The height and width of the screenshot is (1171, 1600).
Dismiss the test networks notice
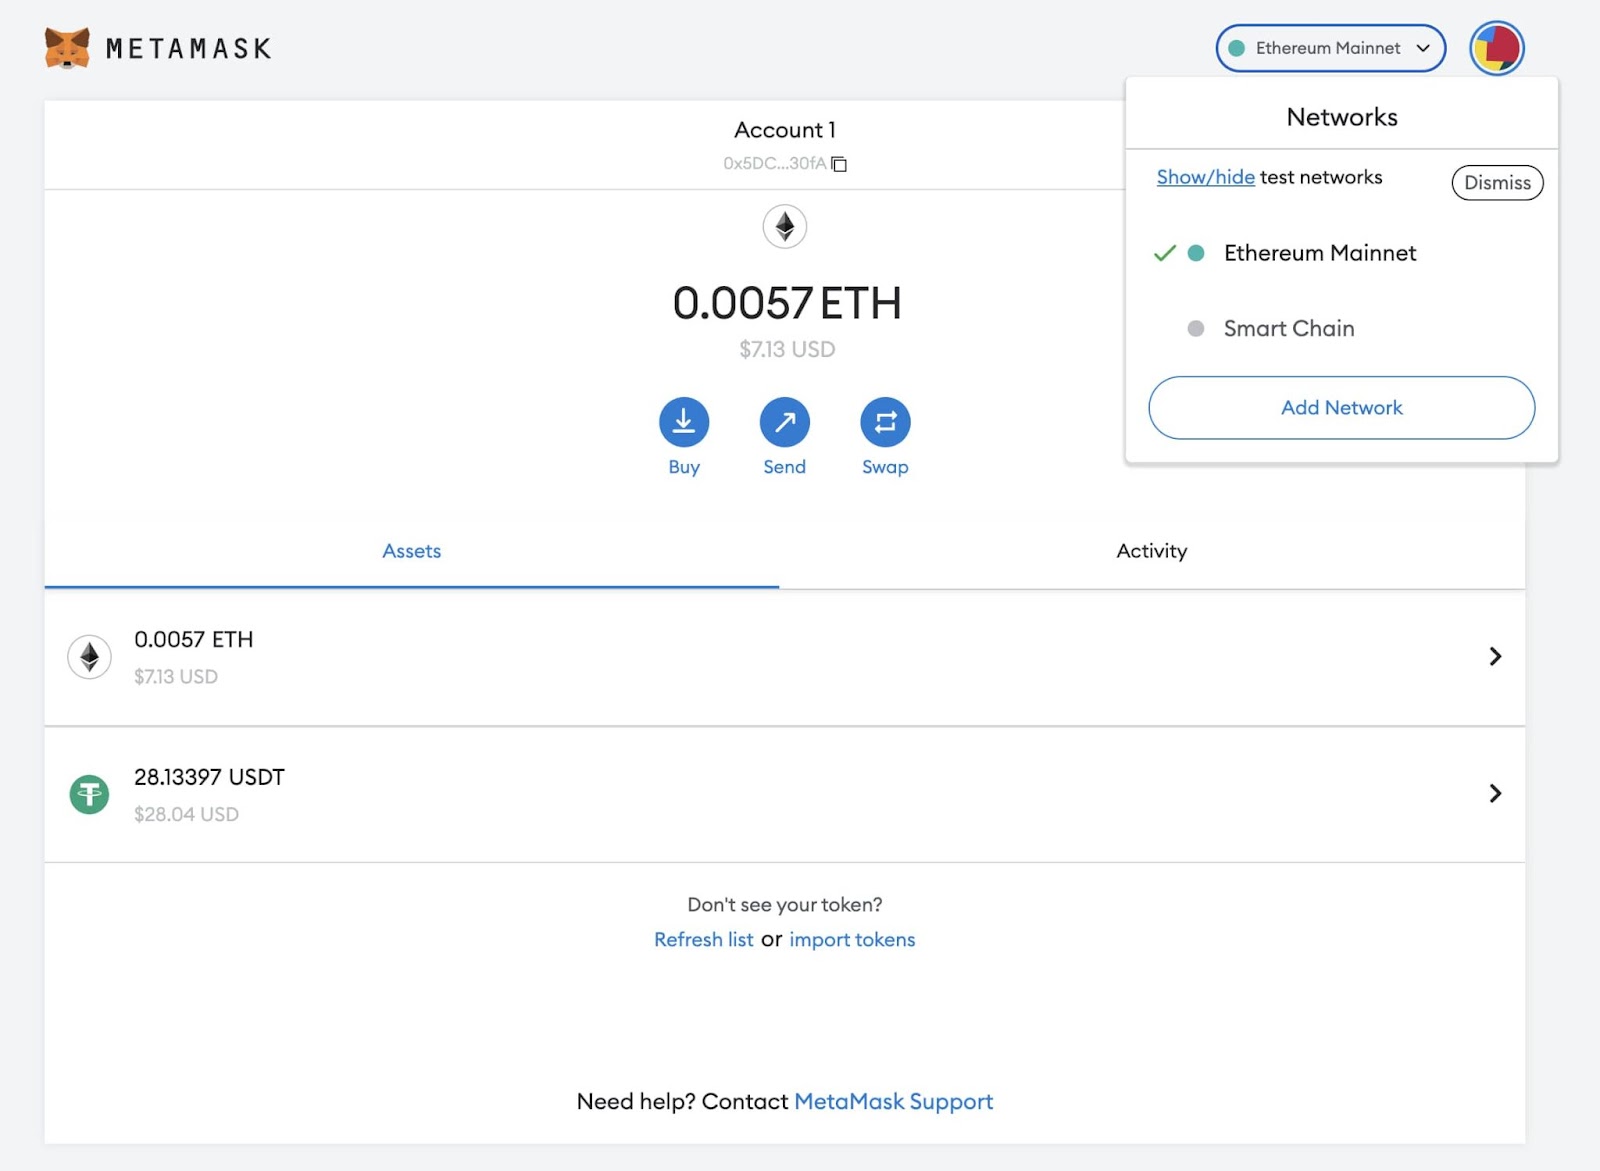coord(1497,183)
